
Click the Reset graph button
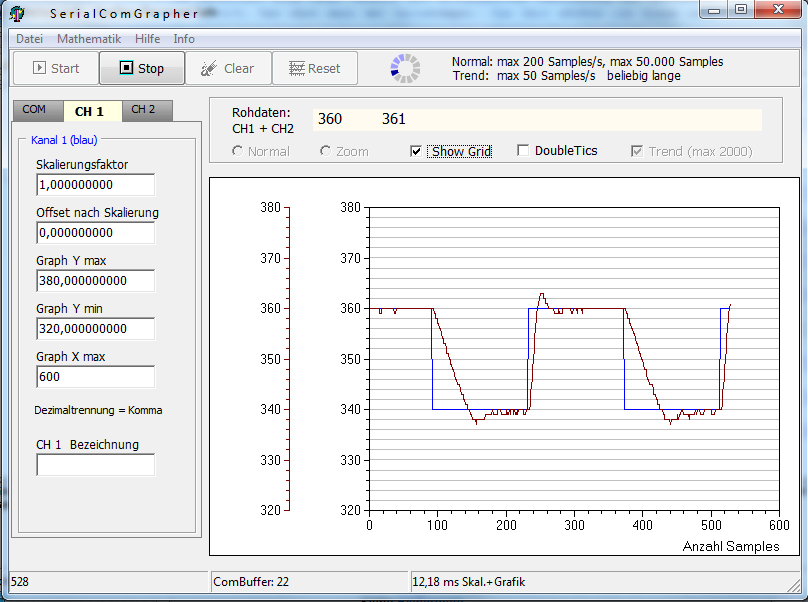(314, 68)
